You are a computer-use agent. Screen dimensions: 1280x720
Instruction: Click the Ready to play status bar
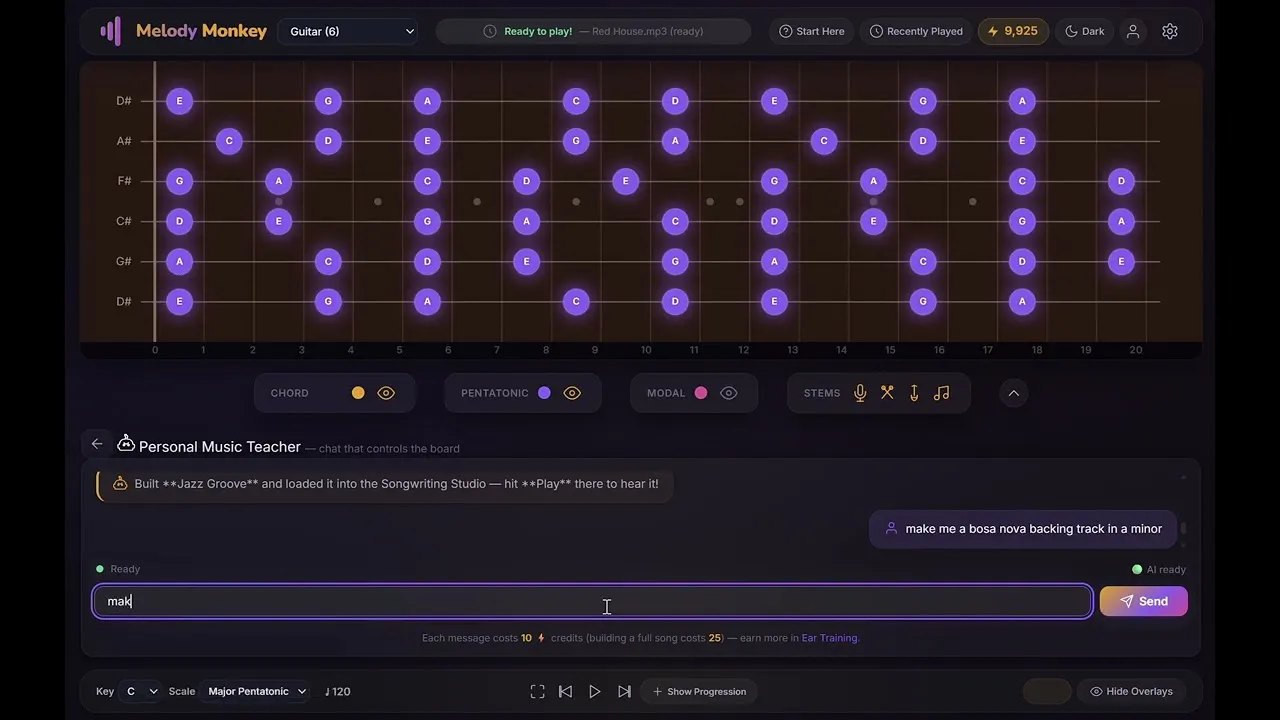(593, 31)
